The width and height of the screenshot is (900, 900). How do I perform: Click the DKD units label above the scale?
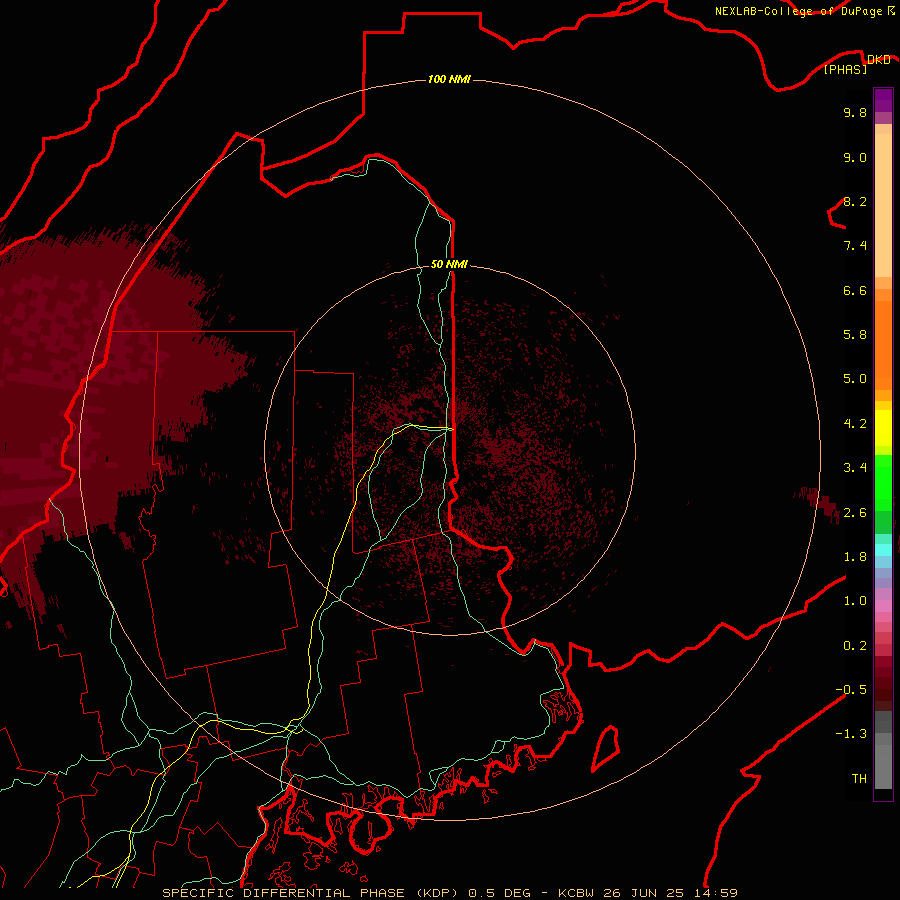click(878, 60)
